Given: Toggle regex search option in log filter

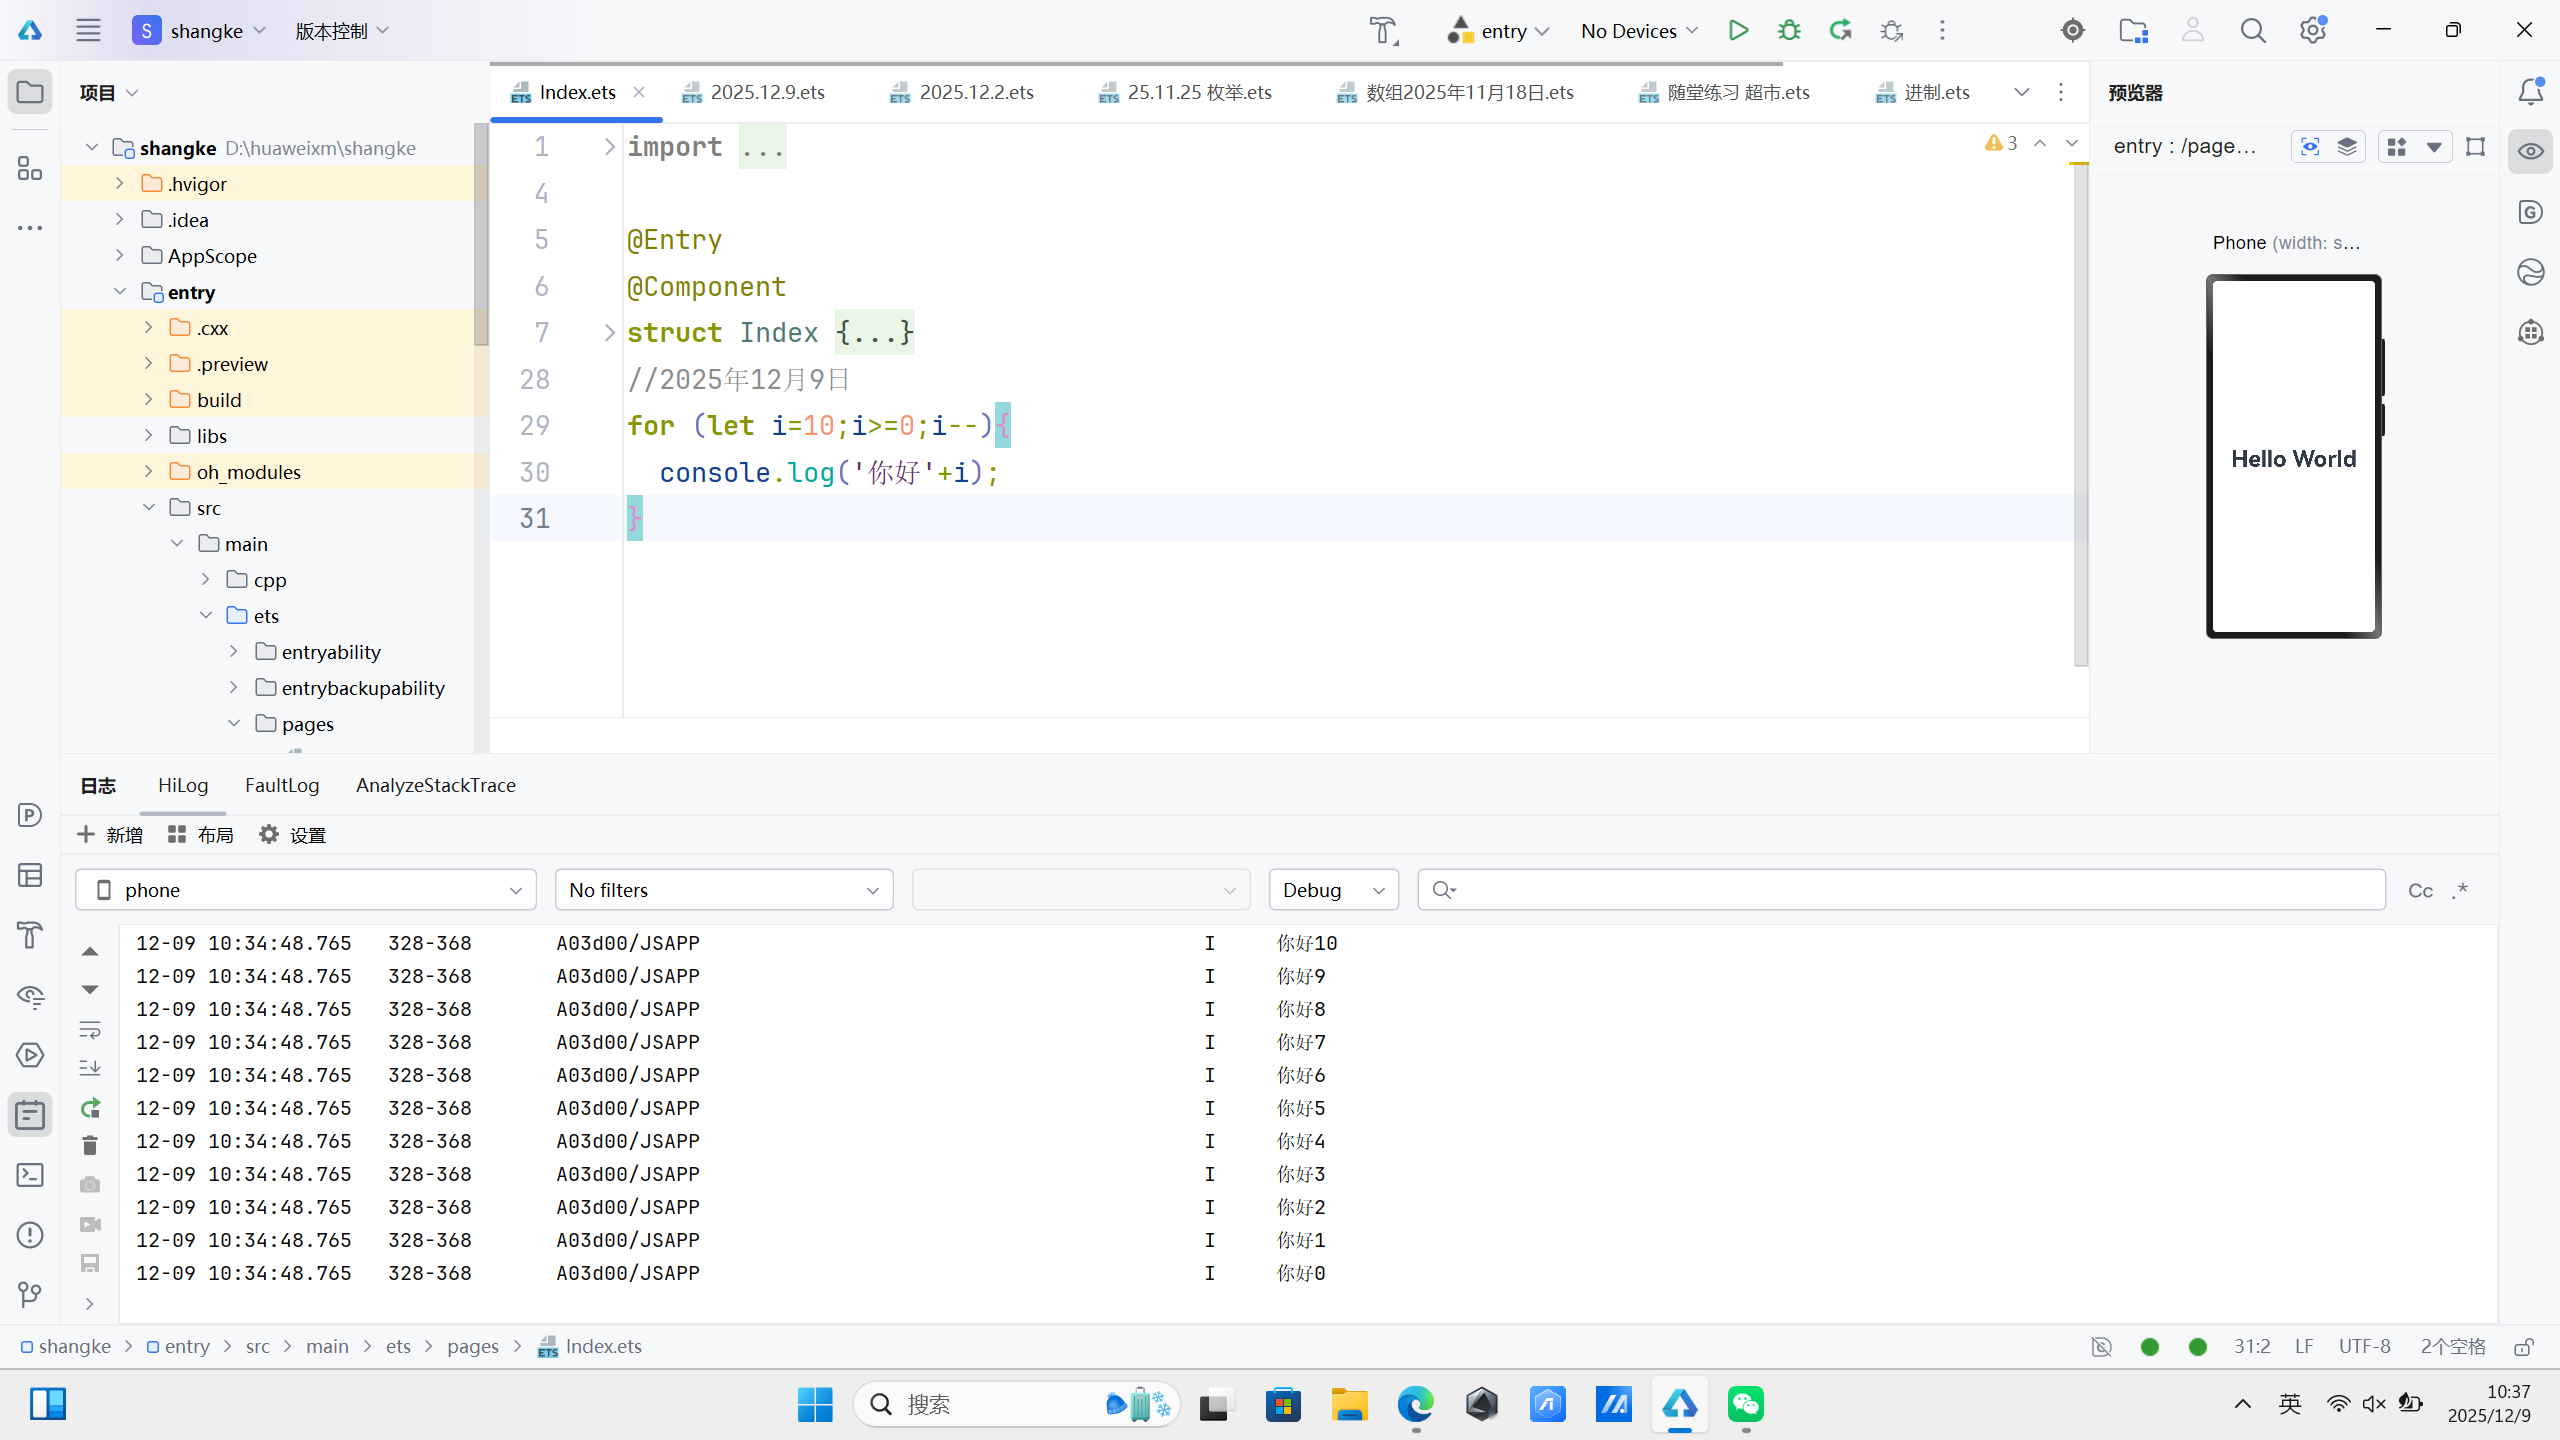Looking at the screenshot, I should [2461, 890].
